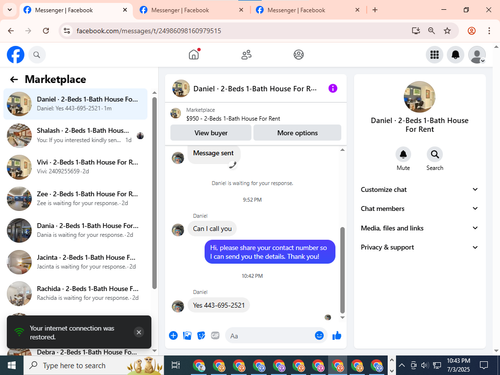
Task: Click the Facebook search magnifier icon
Action: (x=37, y=55)
